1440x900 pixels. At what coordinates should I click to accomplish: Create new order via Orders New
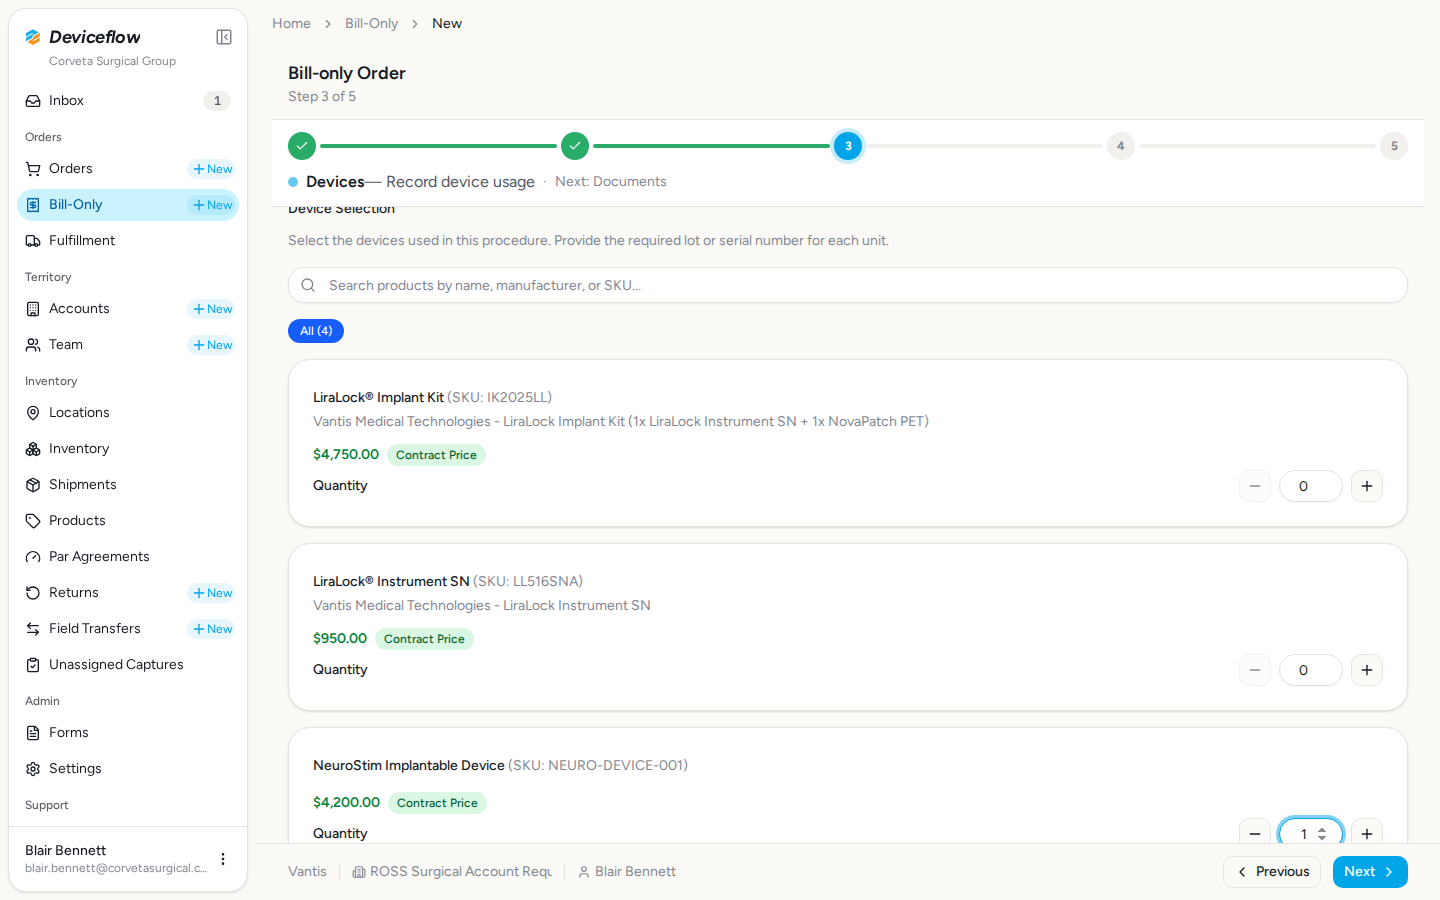pyautogui.click(x=212, y=169)
